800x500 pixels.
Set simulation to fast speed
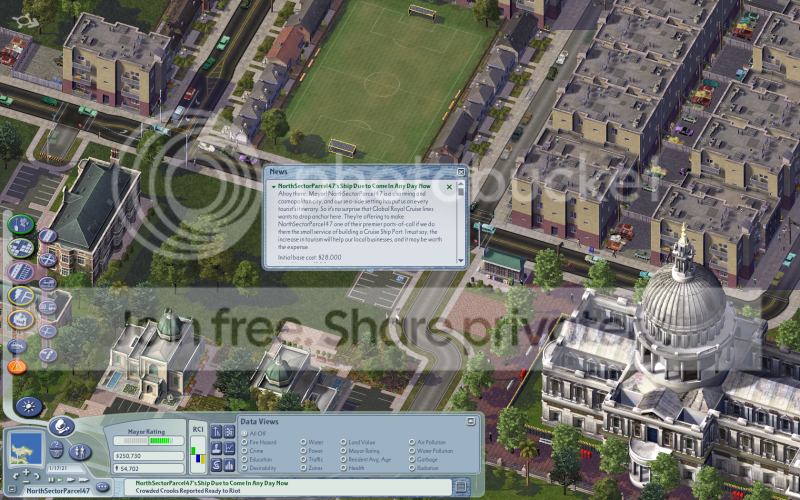click(x=70, y=480)
